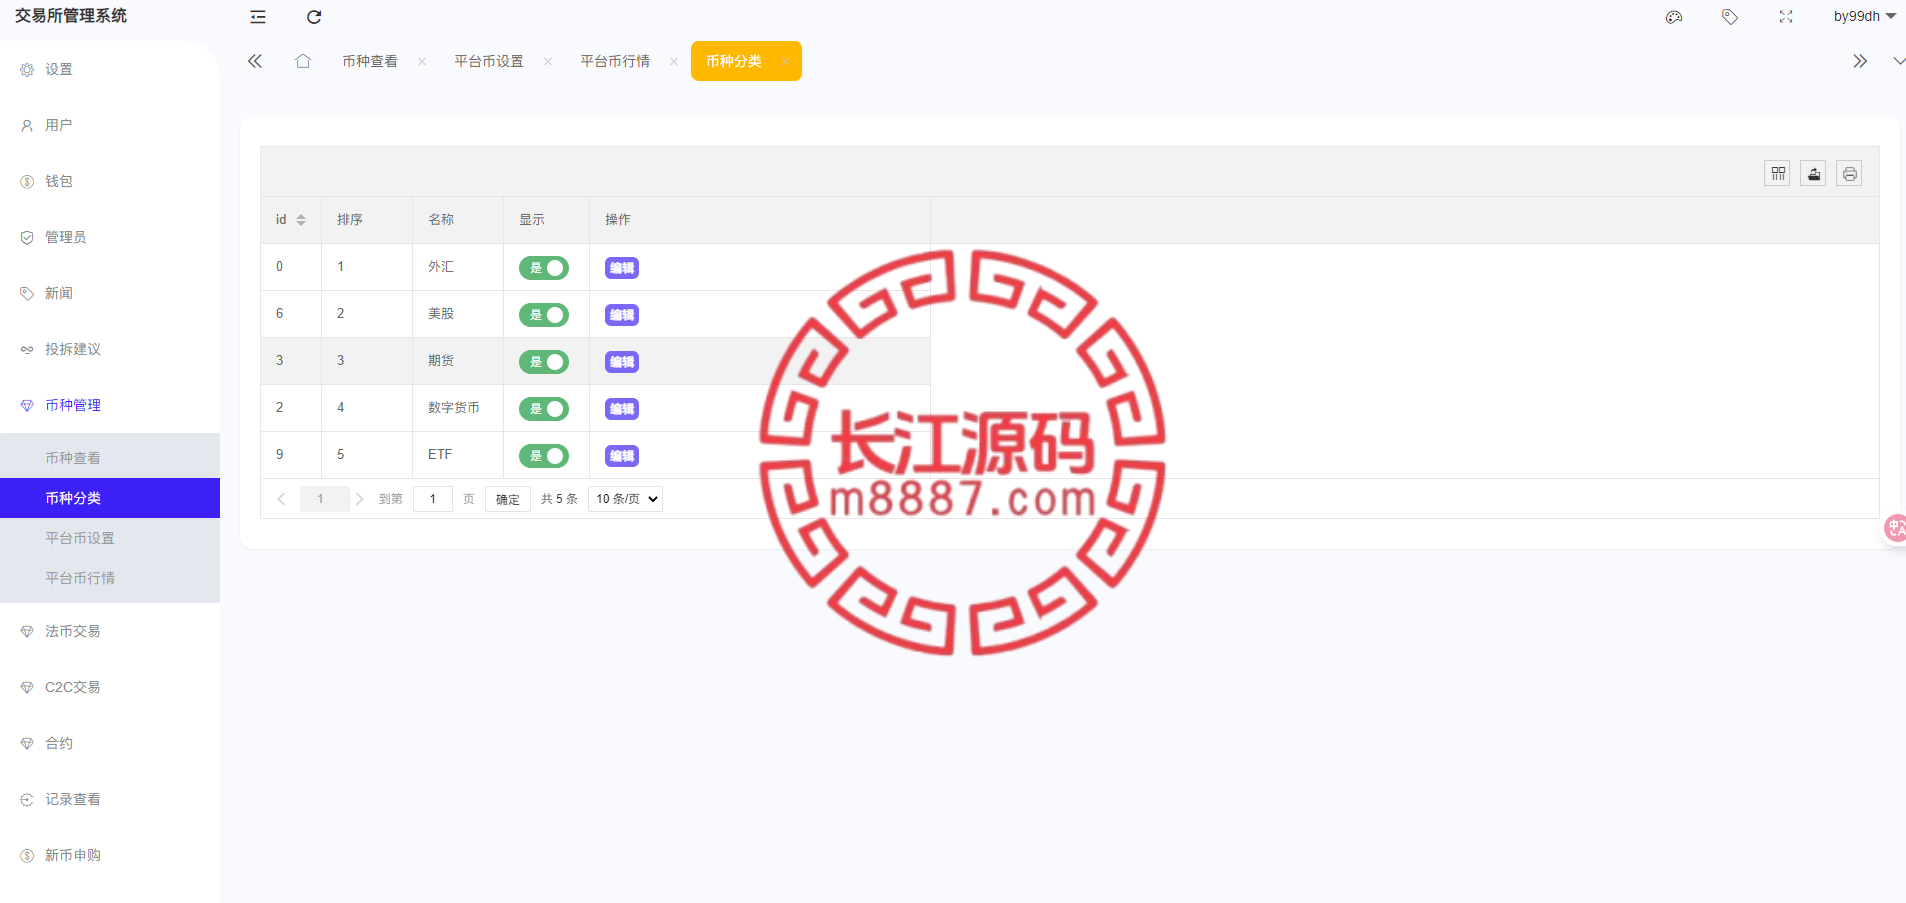Expand the 法币交易 sidebar menu
Screen dimensions: 1906x903
[110, 631]
